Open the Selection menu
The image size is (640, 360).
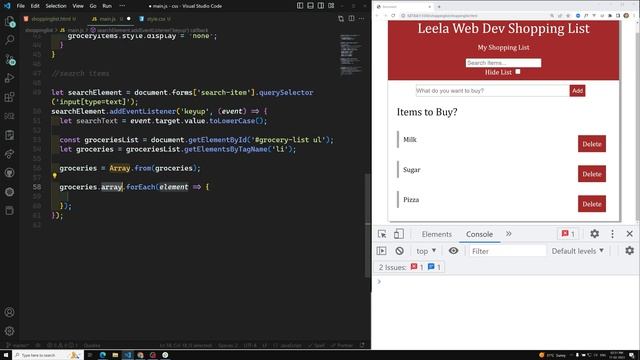(x=56, y=6)
